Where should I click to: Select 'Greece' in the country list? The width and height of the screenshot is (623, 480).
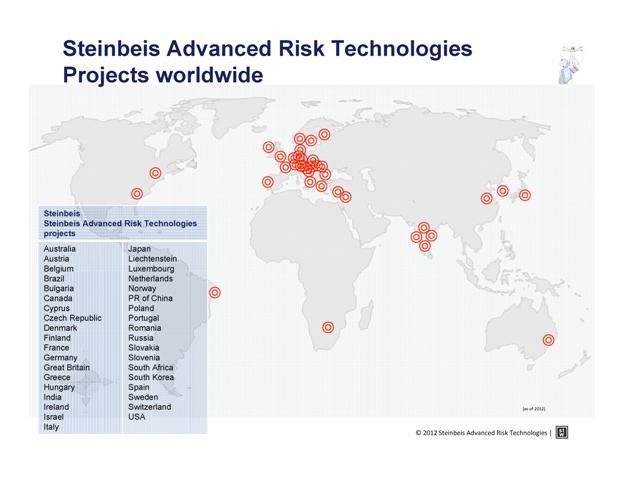(x=57, y=377)
